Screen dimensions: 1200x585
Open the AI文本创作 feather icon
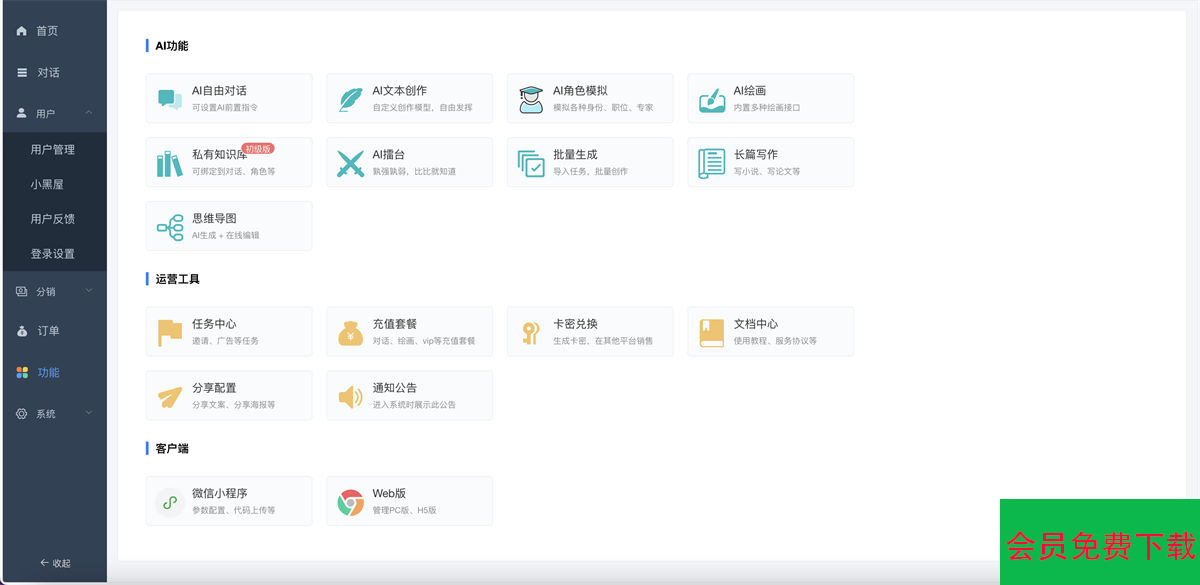350,98
